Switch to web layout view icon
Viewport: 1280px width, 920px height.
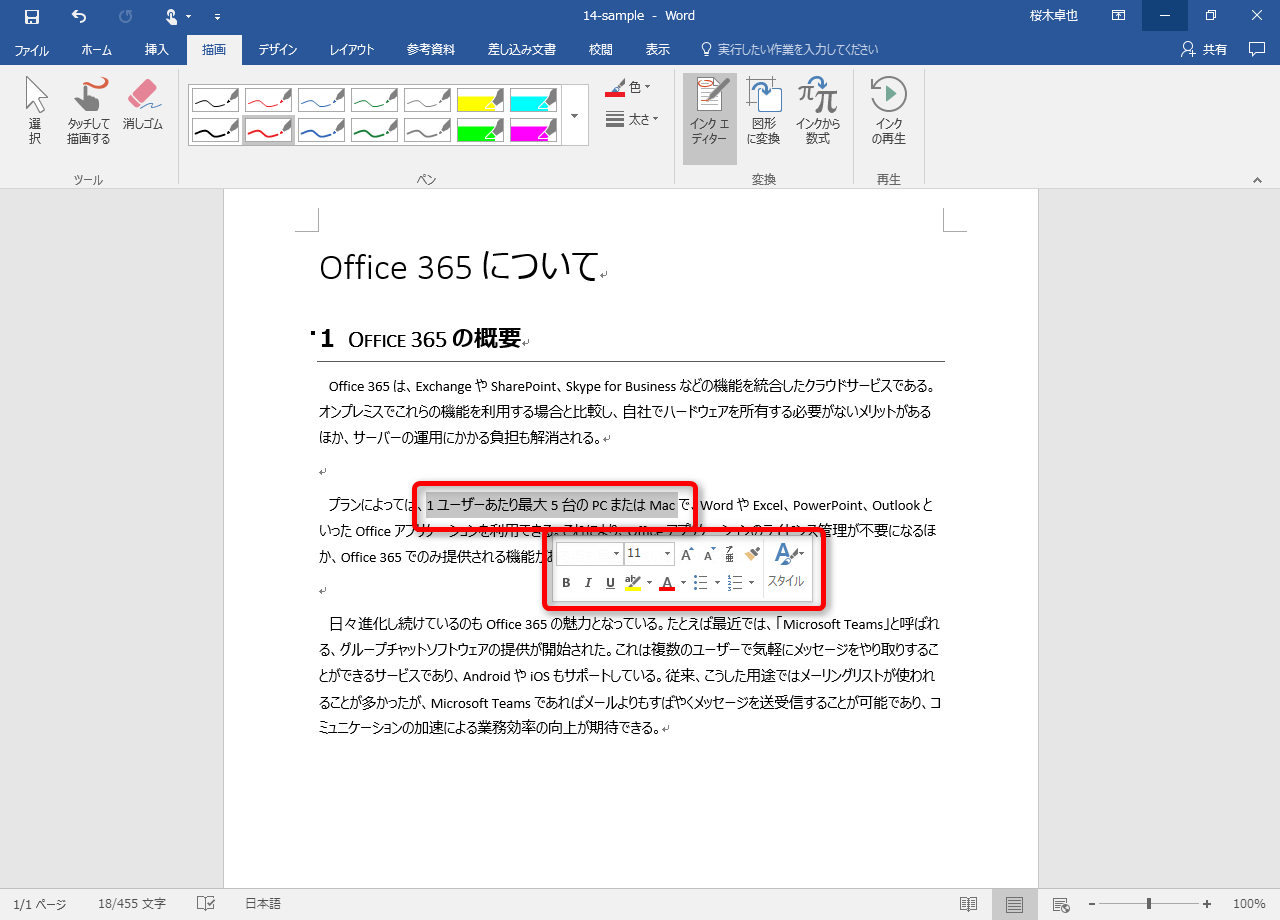(1061, 904)
